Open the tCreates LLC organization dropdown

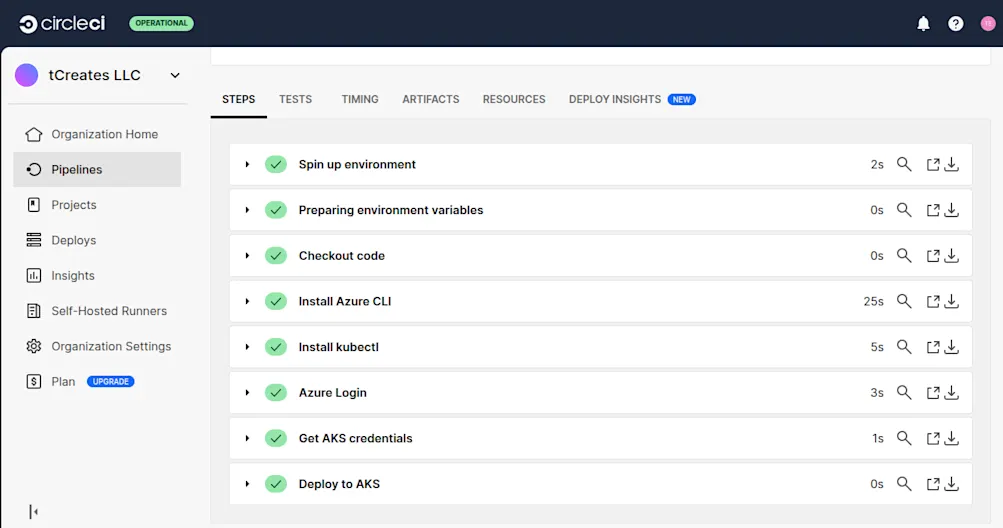[x=175, y=76]
